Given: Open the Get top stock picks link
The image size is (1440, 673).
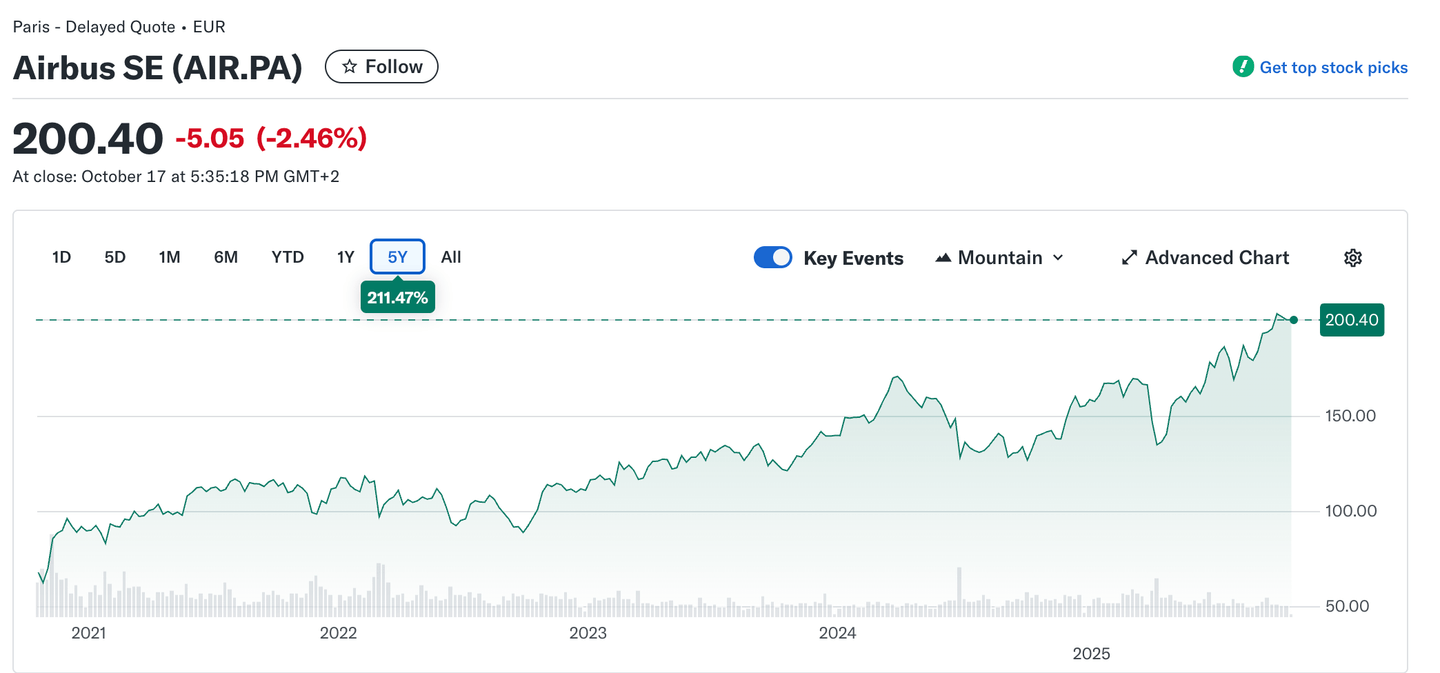Looking at the screenshot, I should click(x=1333, y=67).
